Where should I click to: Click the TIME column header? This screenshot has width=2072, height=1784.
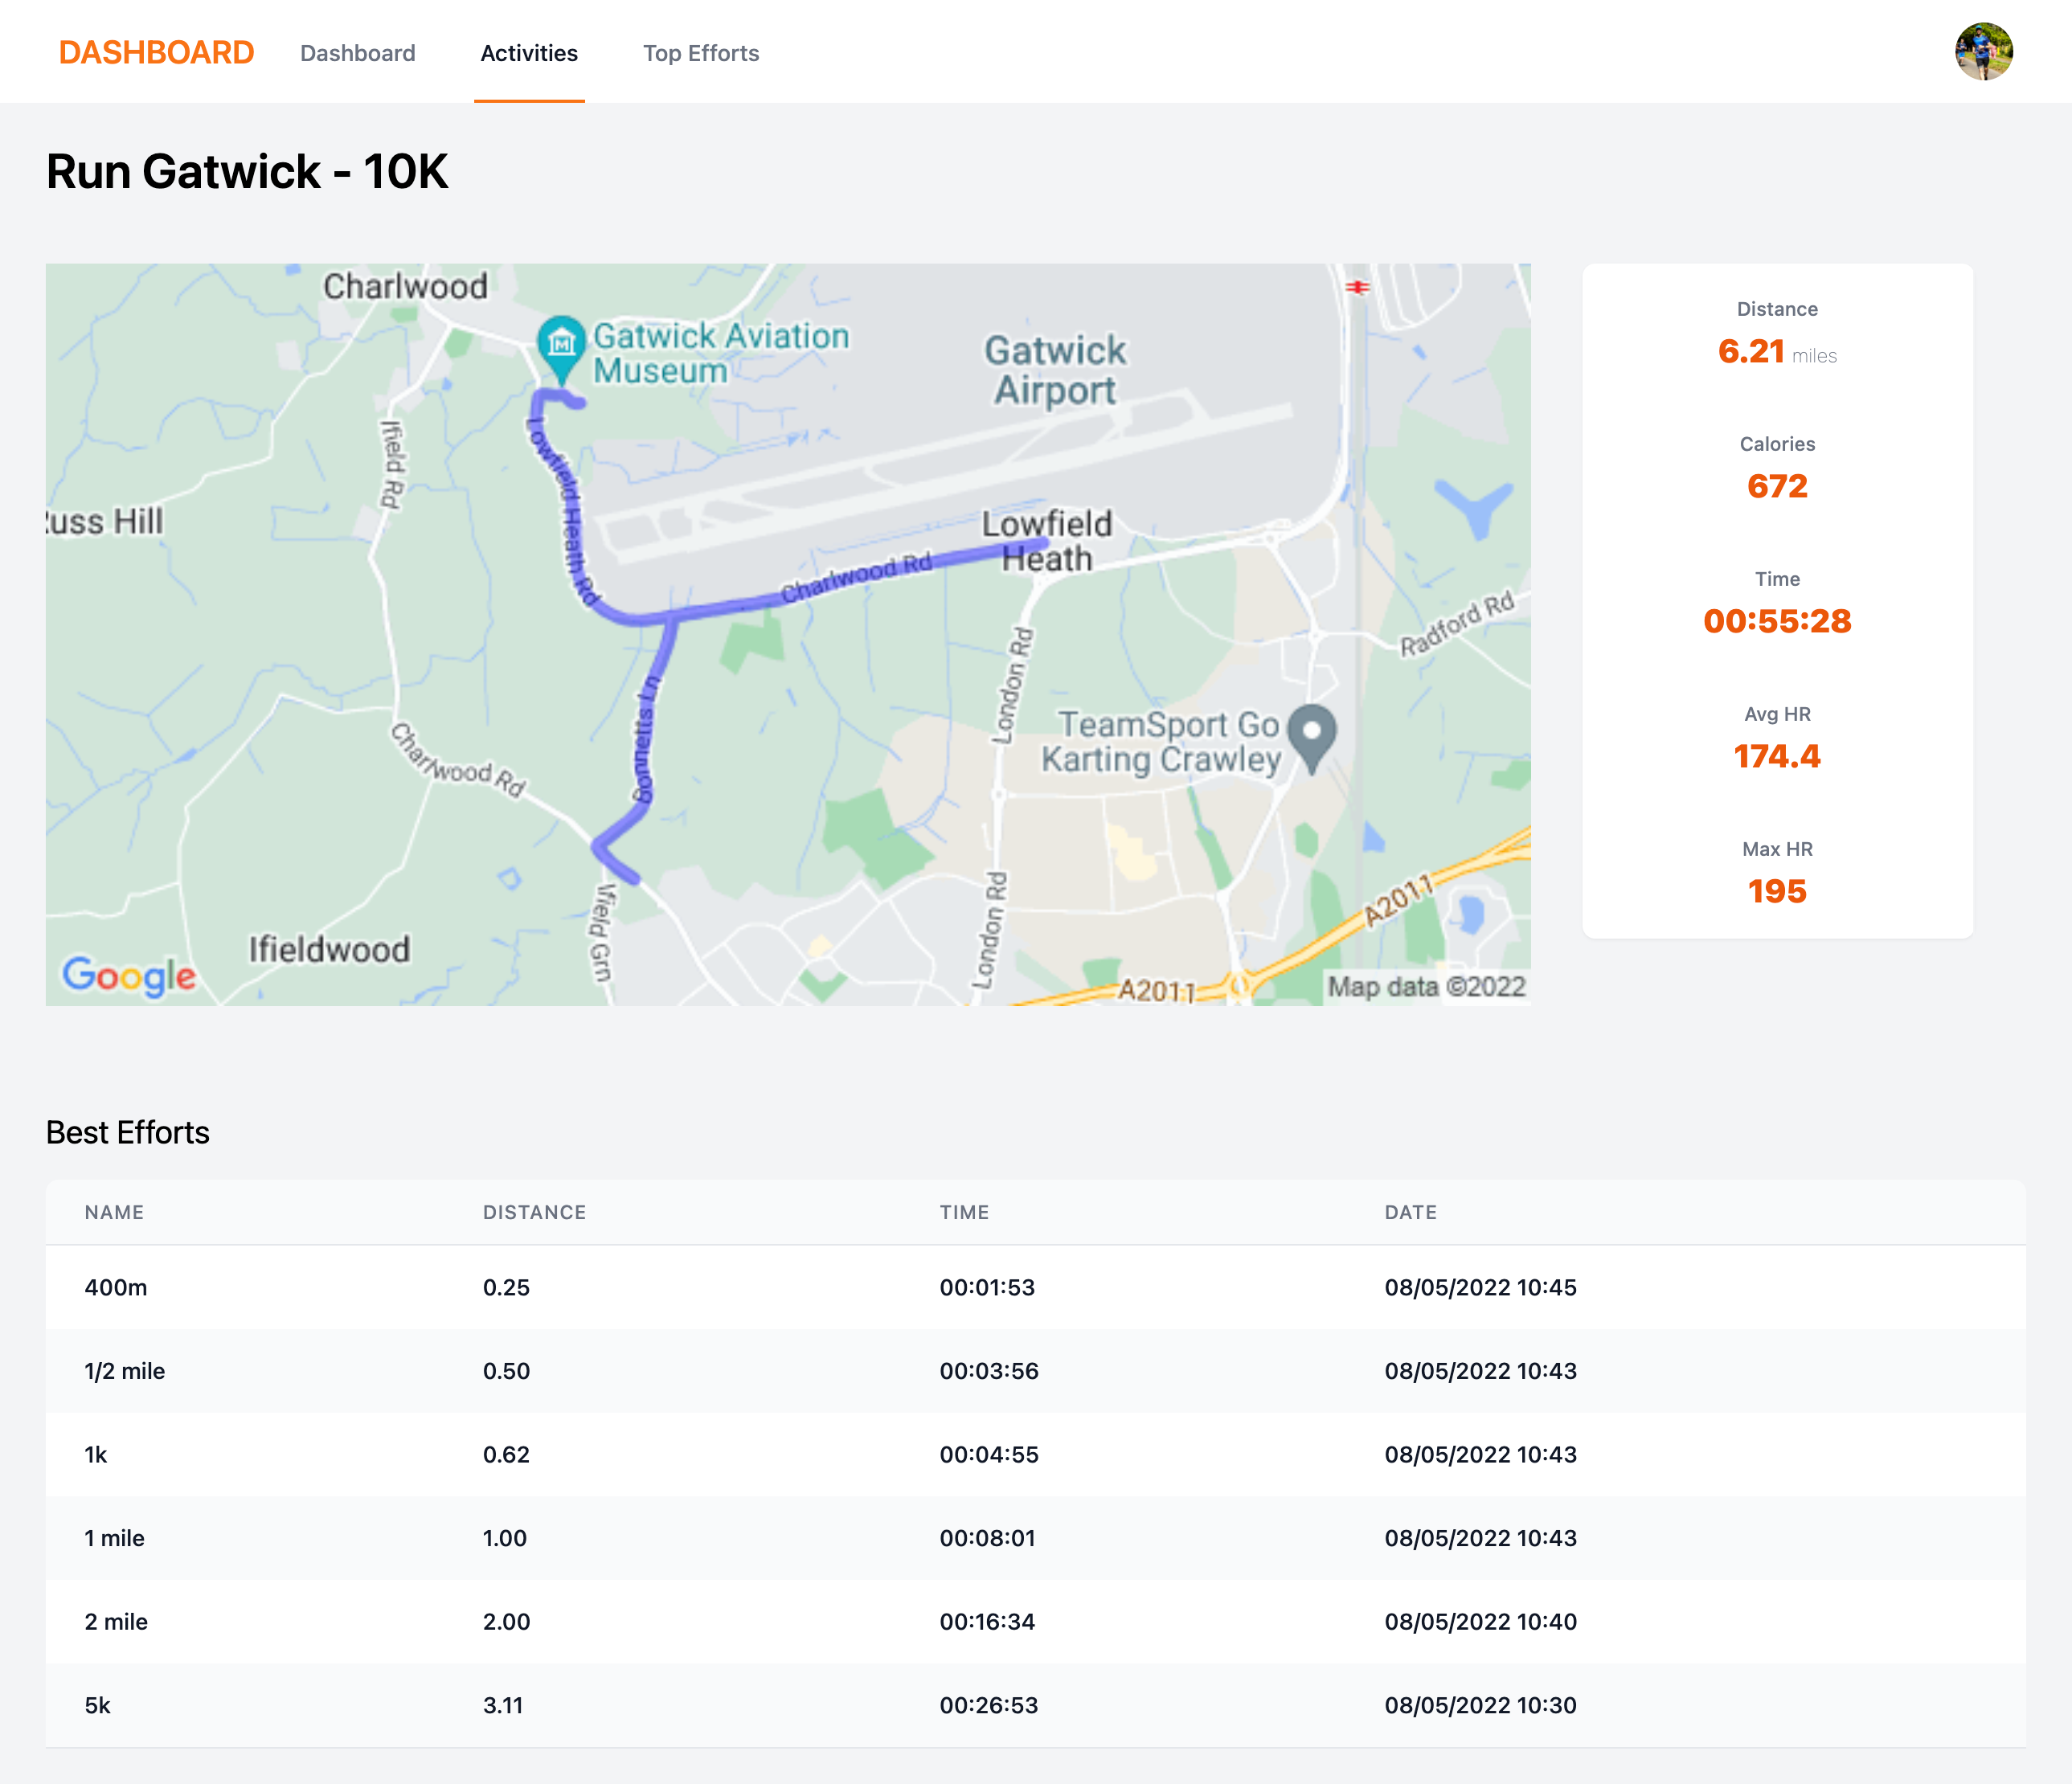point(963,1212)
